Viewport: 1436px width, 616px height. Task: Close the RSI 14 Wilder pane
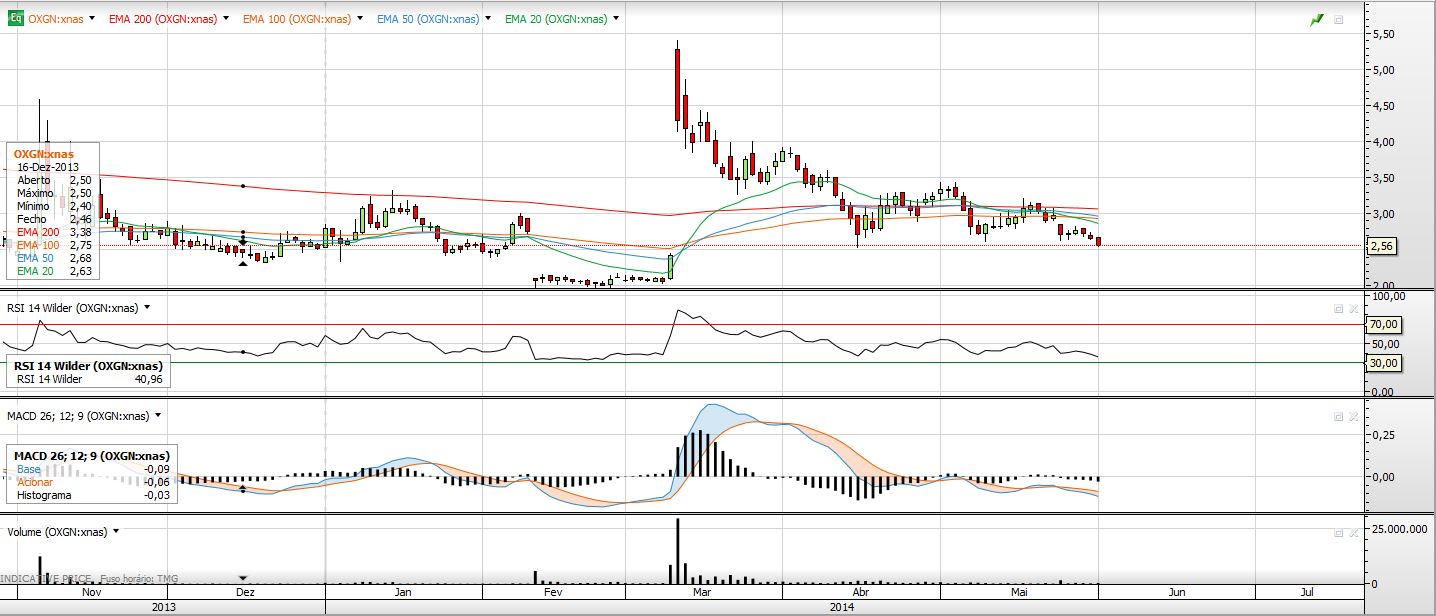point(1353,309)
